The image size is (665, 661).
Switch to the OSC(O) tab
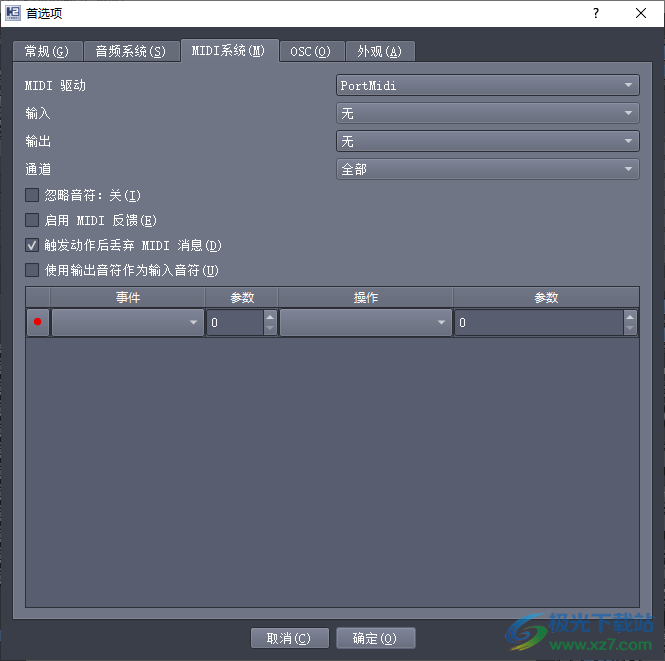(x=311, y=51)
